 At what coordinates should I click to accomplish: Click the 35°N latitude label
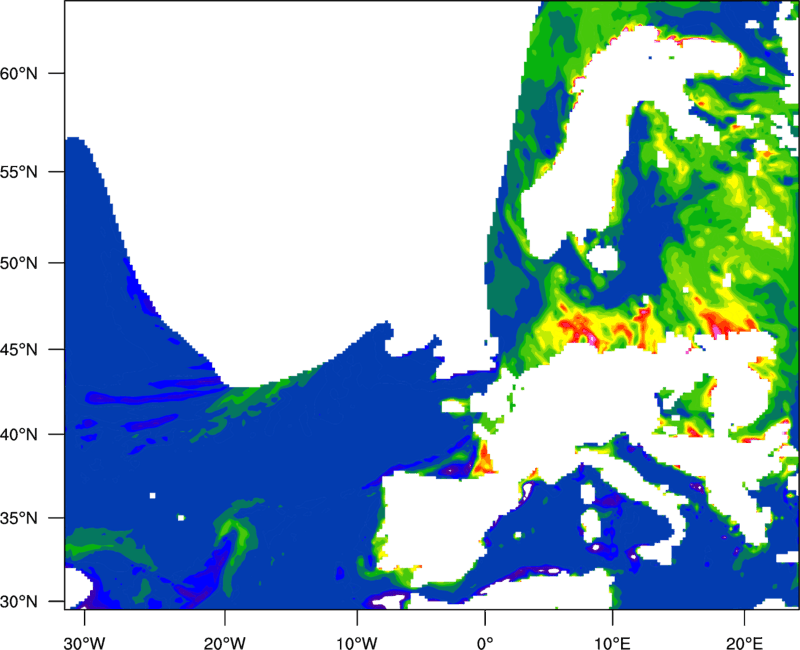[19, 518]
